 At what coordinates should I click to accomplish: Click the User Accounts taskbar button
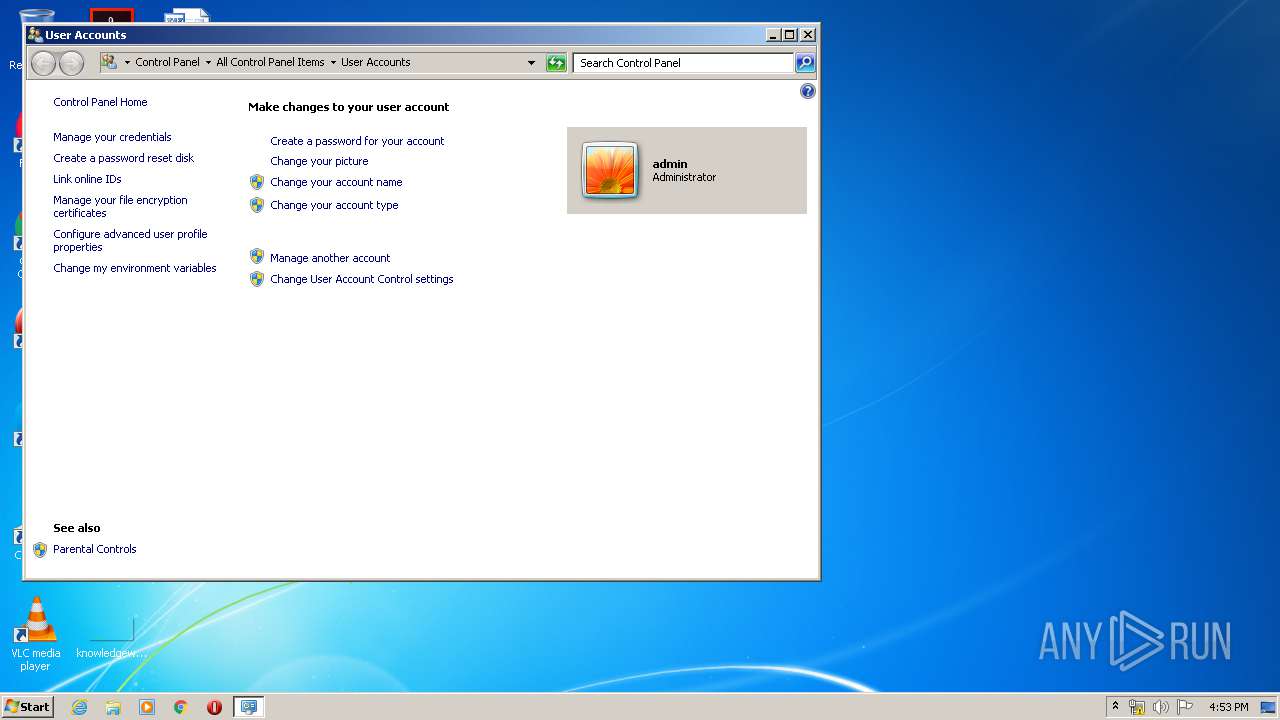tap(248, 707)
